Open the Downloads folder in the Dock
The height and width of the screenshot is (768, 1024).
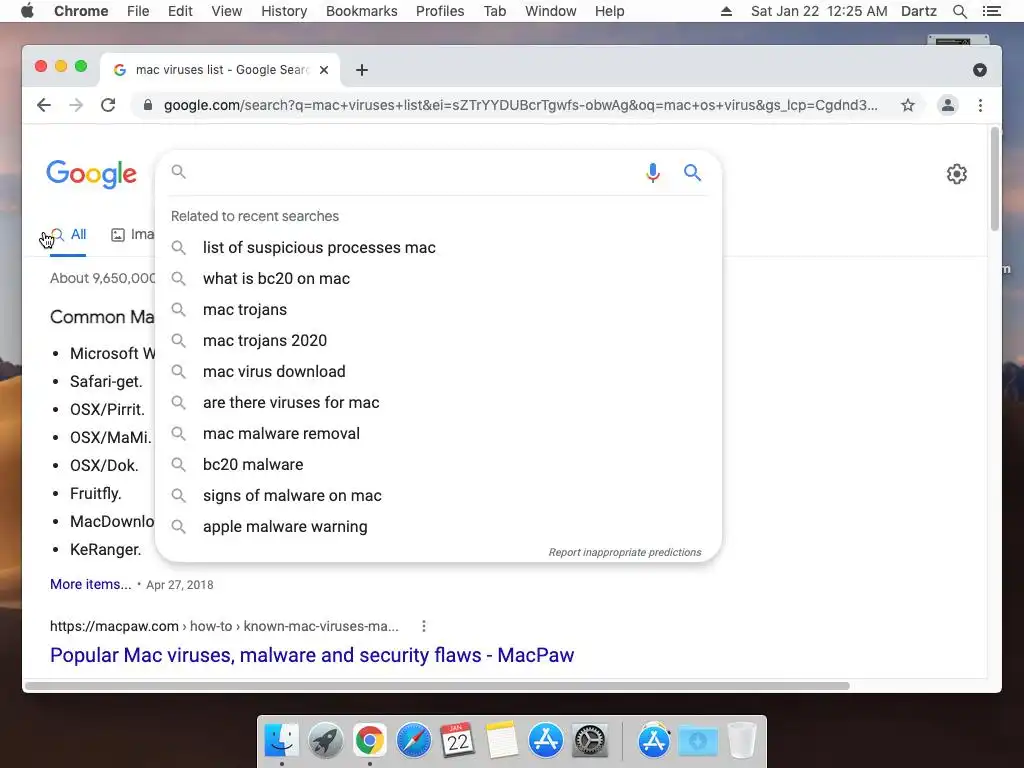point(697,741)
